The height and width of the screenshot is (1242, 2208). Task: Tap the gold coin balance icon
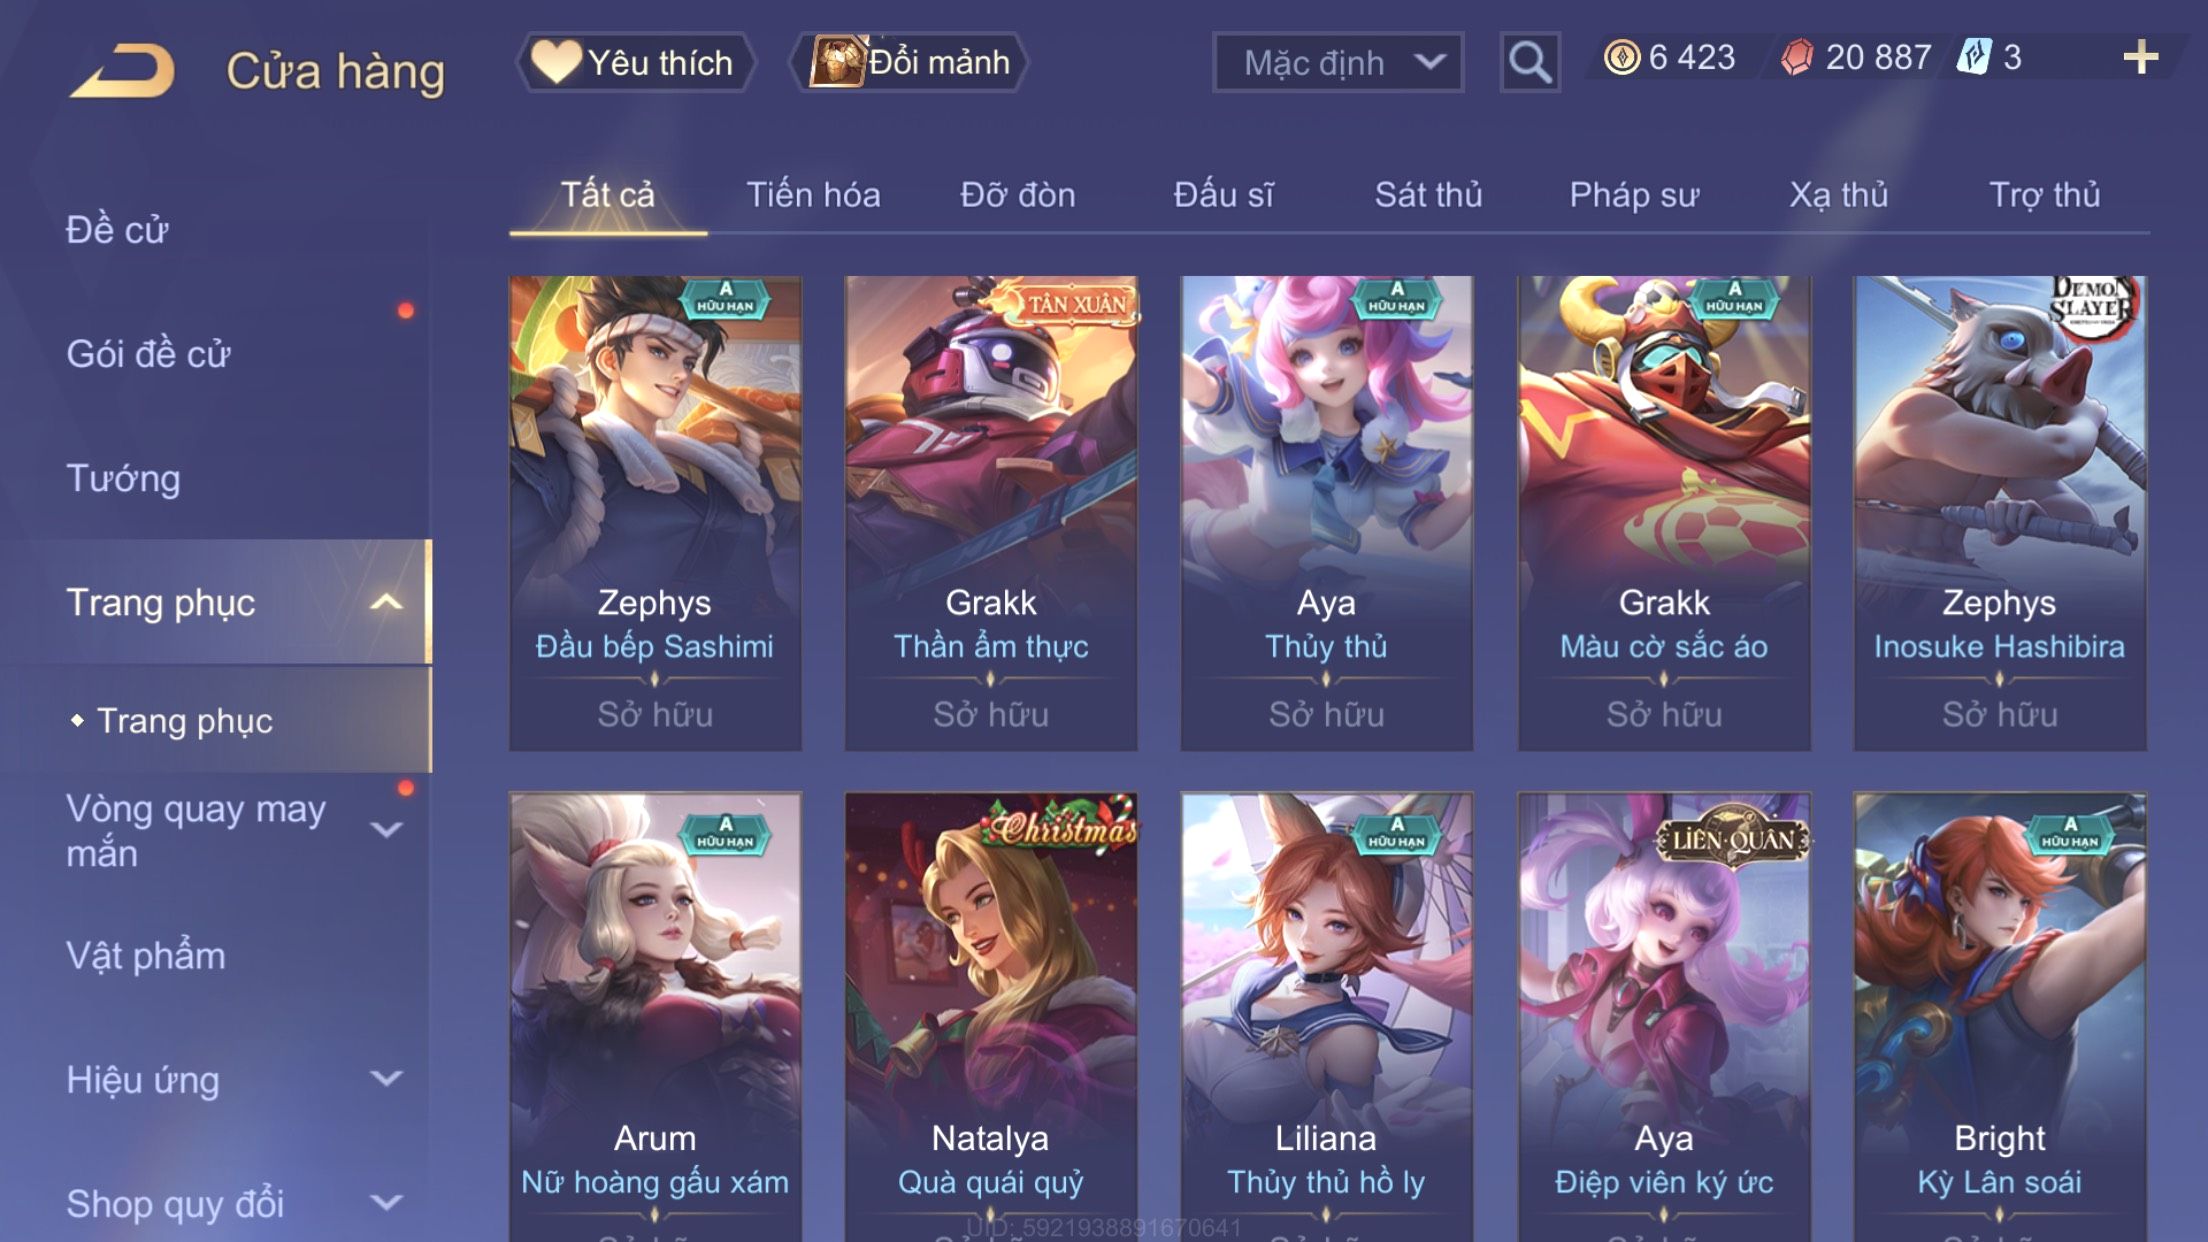pyautogui.click(x=1621, y=57)
